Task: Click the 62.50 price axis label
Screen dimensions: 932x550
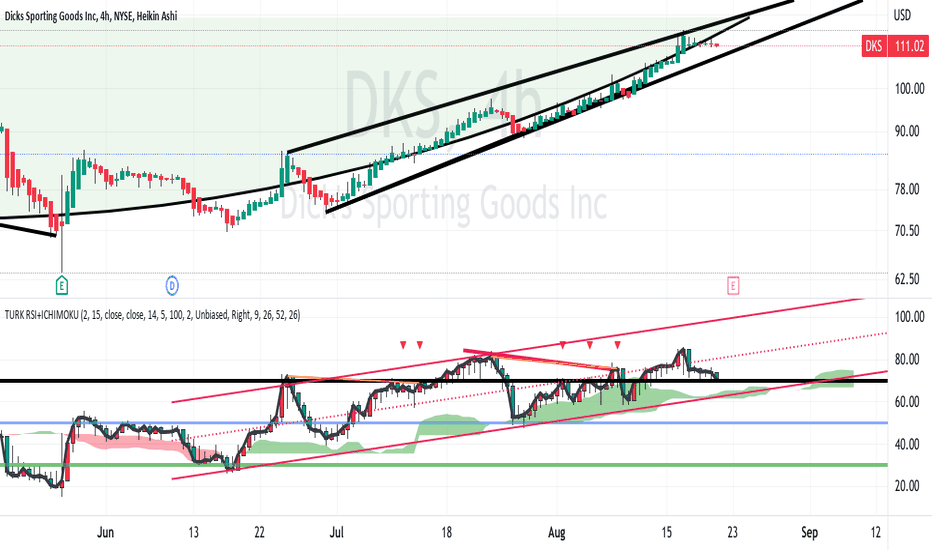Action: click(907, 278)
